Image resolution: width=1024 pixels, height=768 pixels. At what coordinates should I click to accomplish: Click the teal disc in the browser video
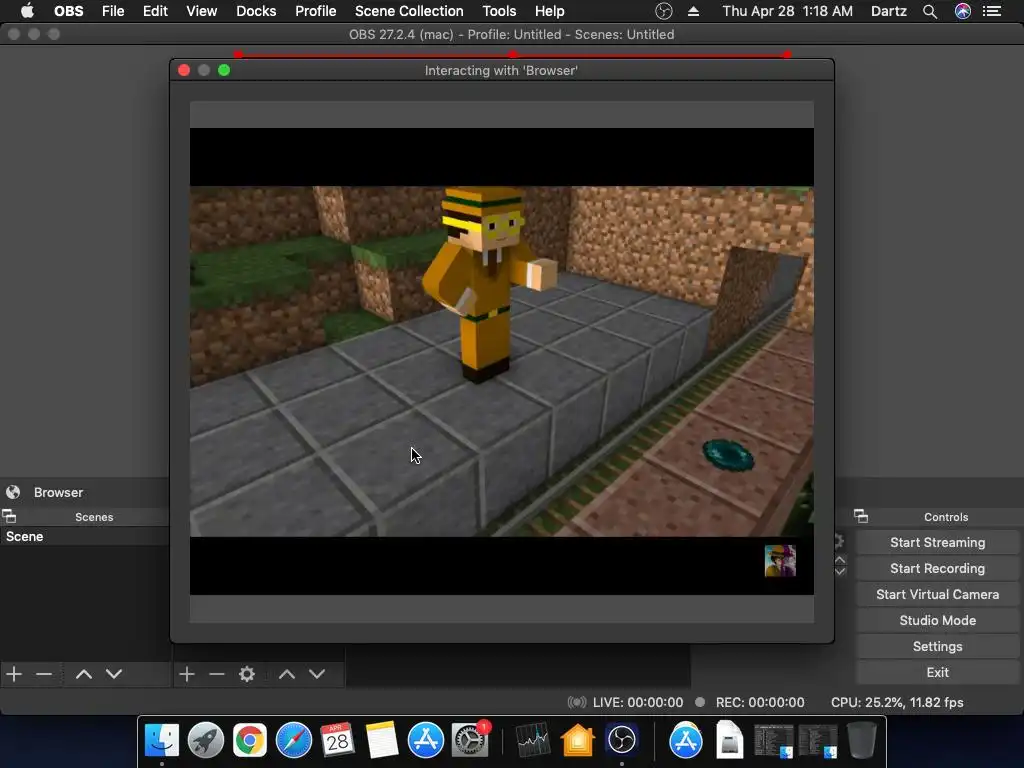(728, 455)
